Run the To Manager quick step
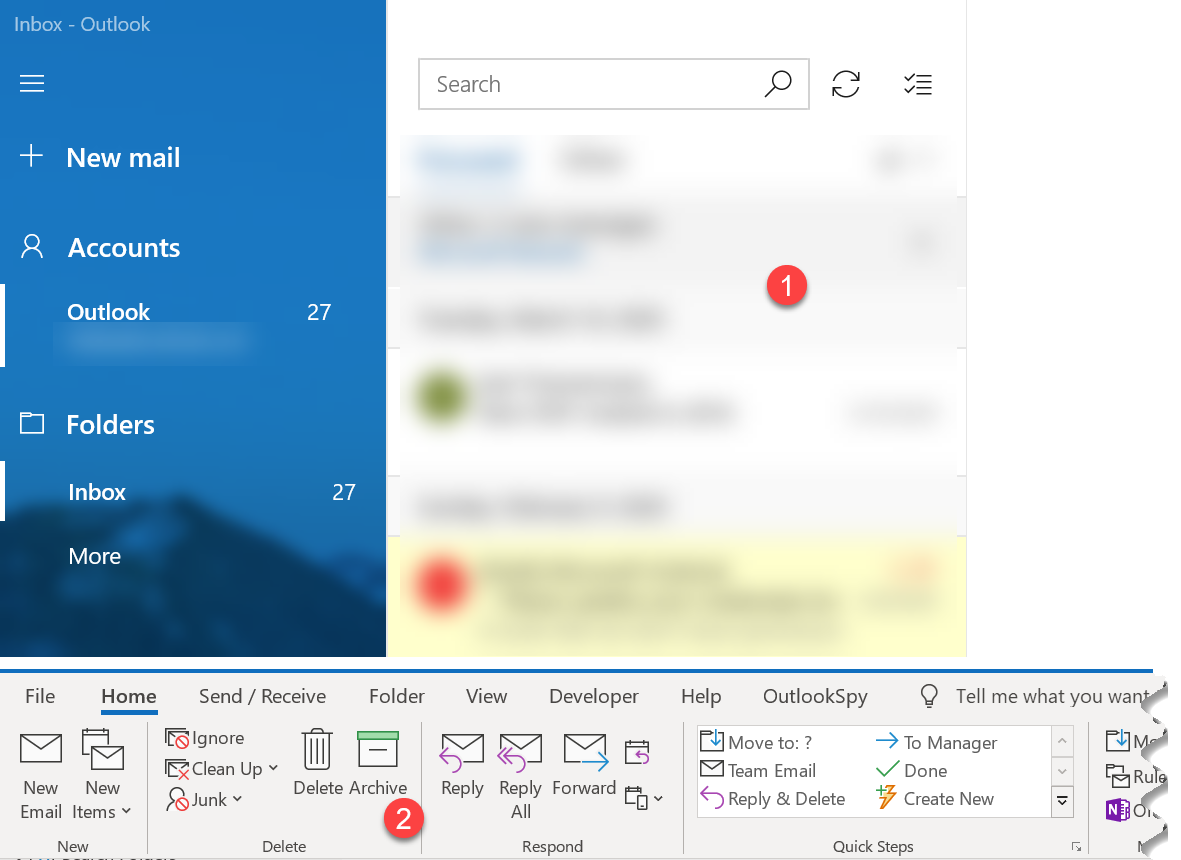 click(936, 742)
